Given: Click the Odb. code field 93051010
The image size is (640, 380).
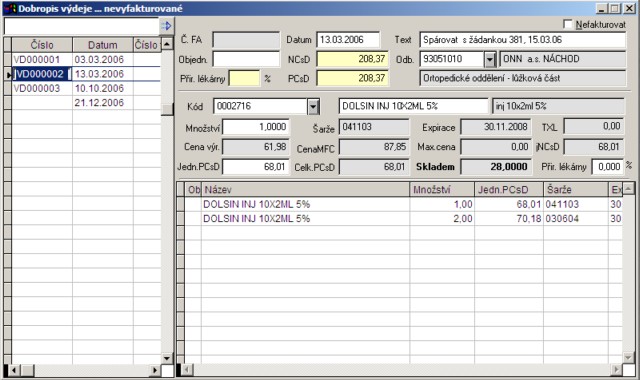Looking at the screenshot, I should pyautogui.click(x=452, y=60).
